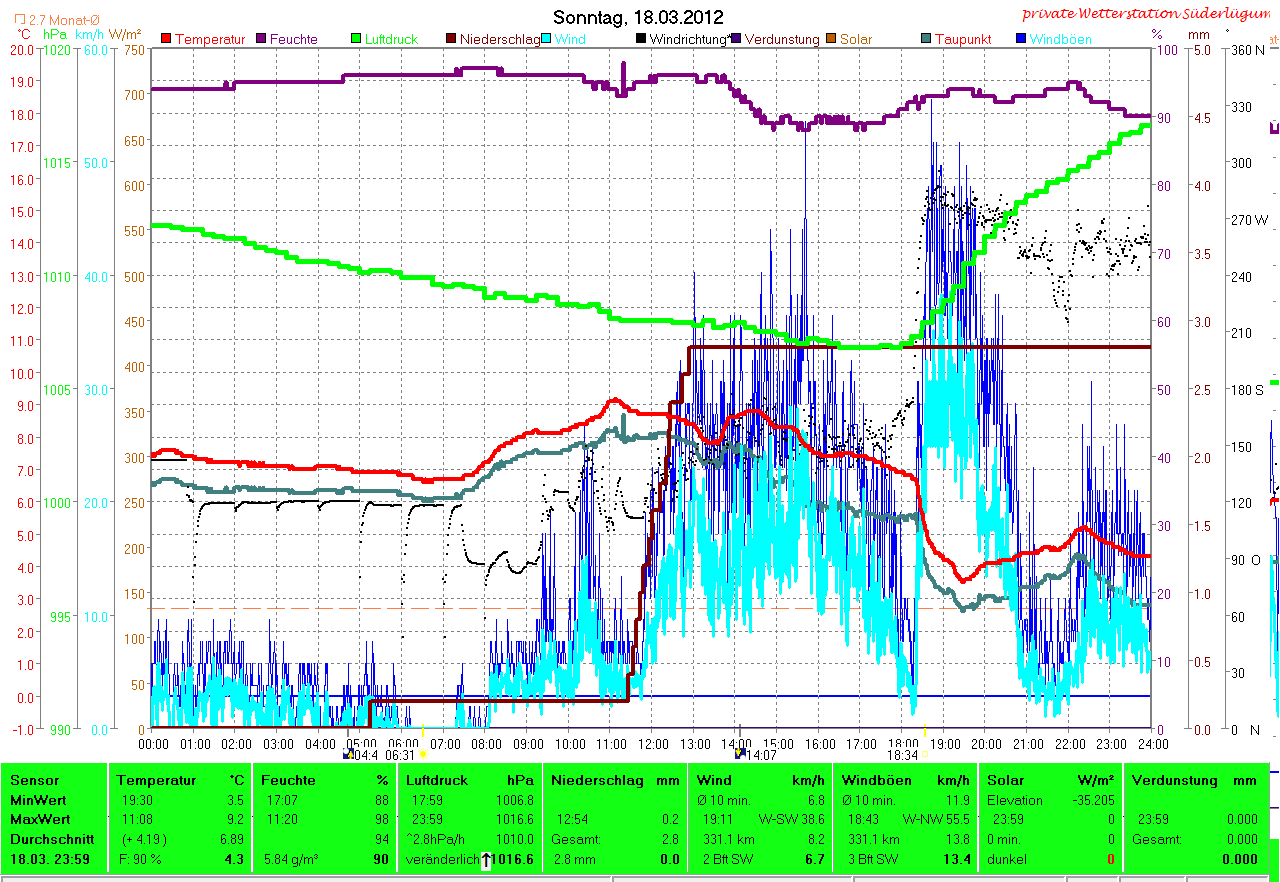Click the Niederschlag legend label

pyautogui.click(x=500, y=40)
